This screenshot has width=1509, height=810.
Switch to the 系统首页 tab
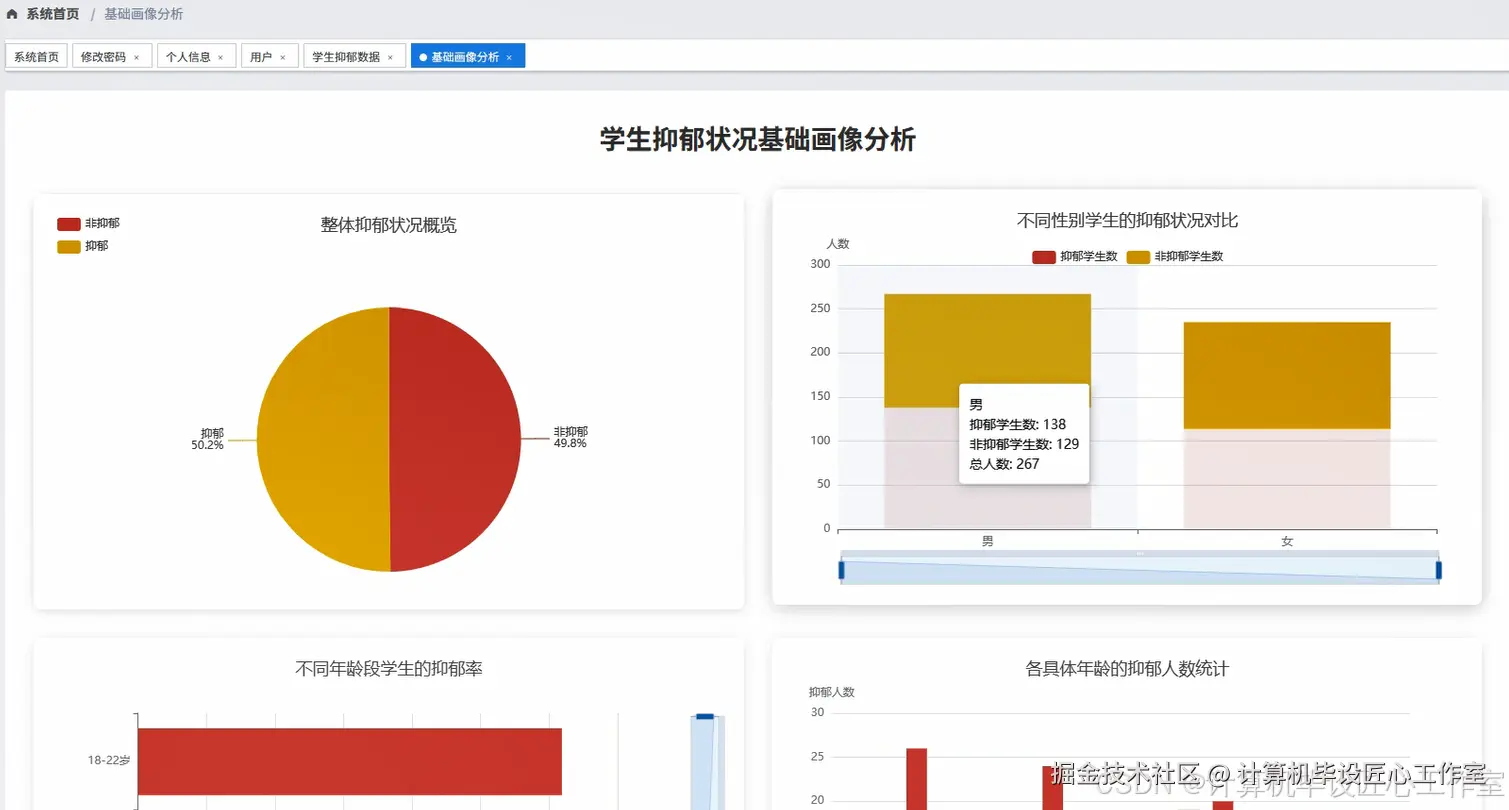[36, 57]
